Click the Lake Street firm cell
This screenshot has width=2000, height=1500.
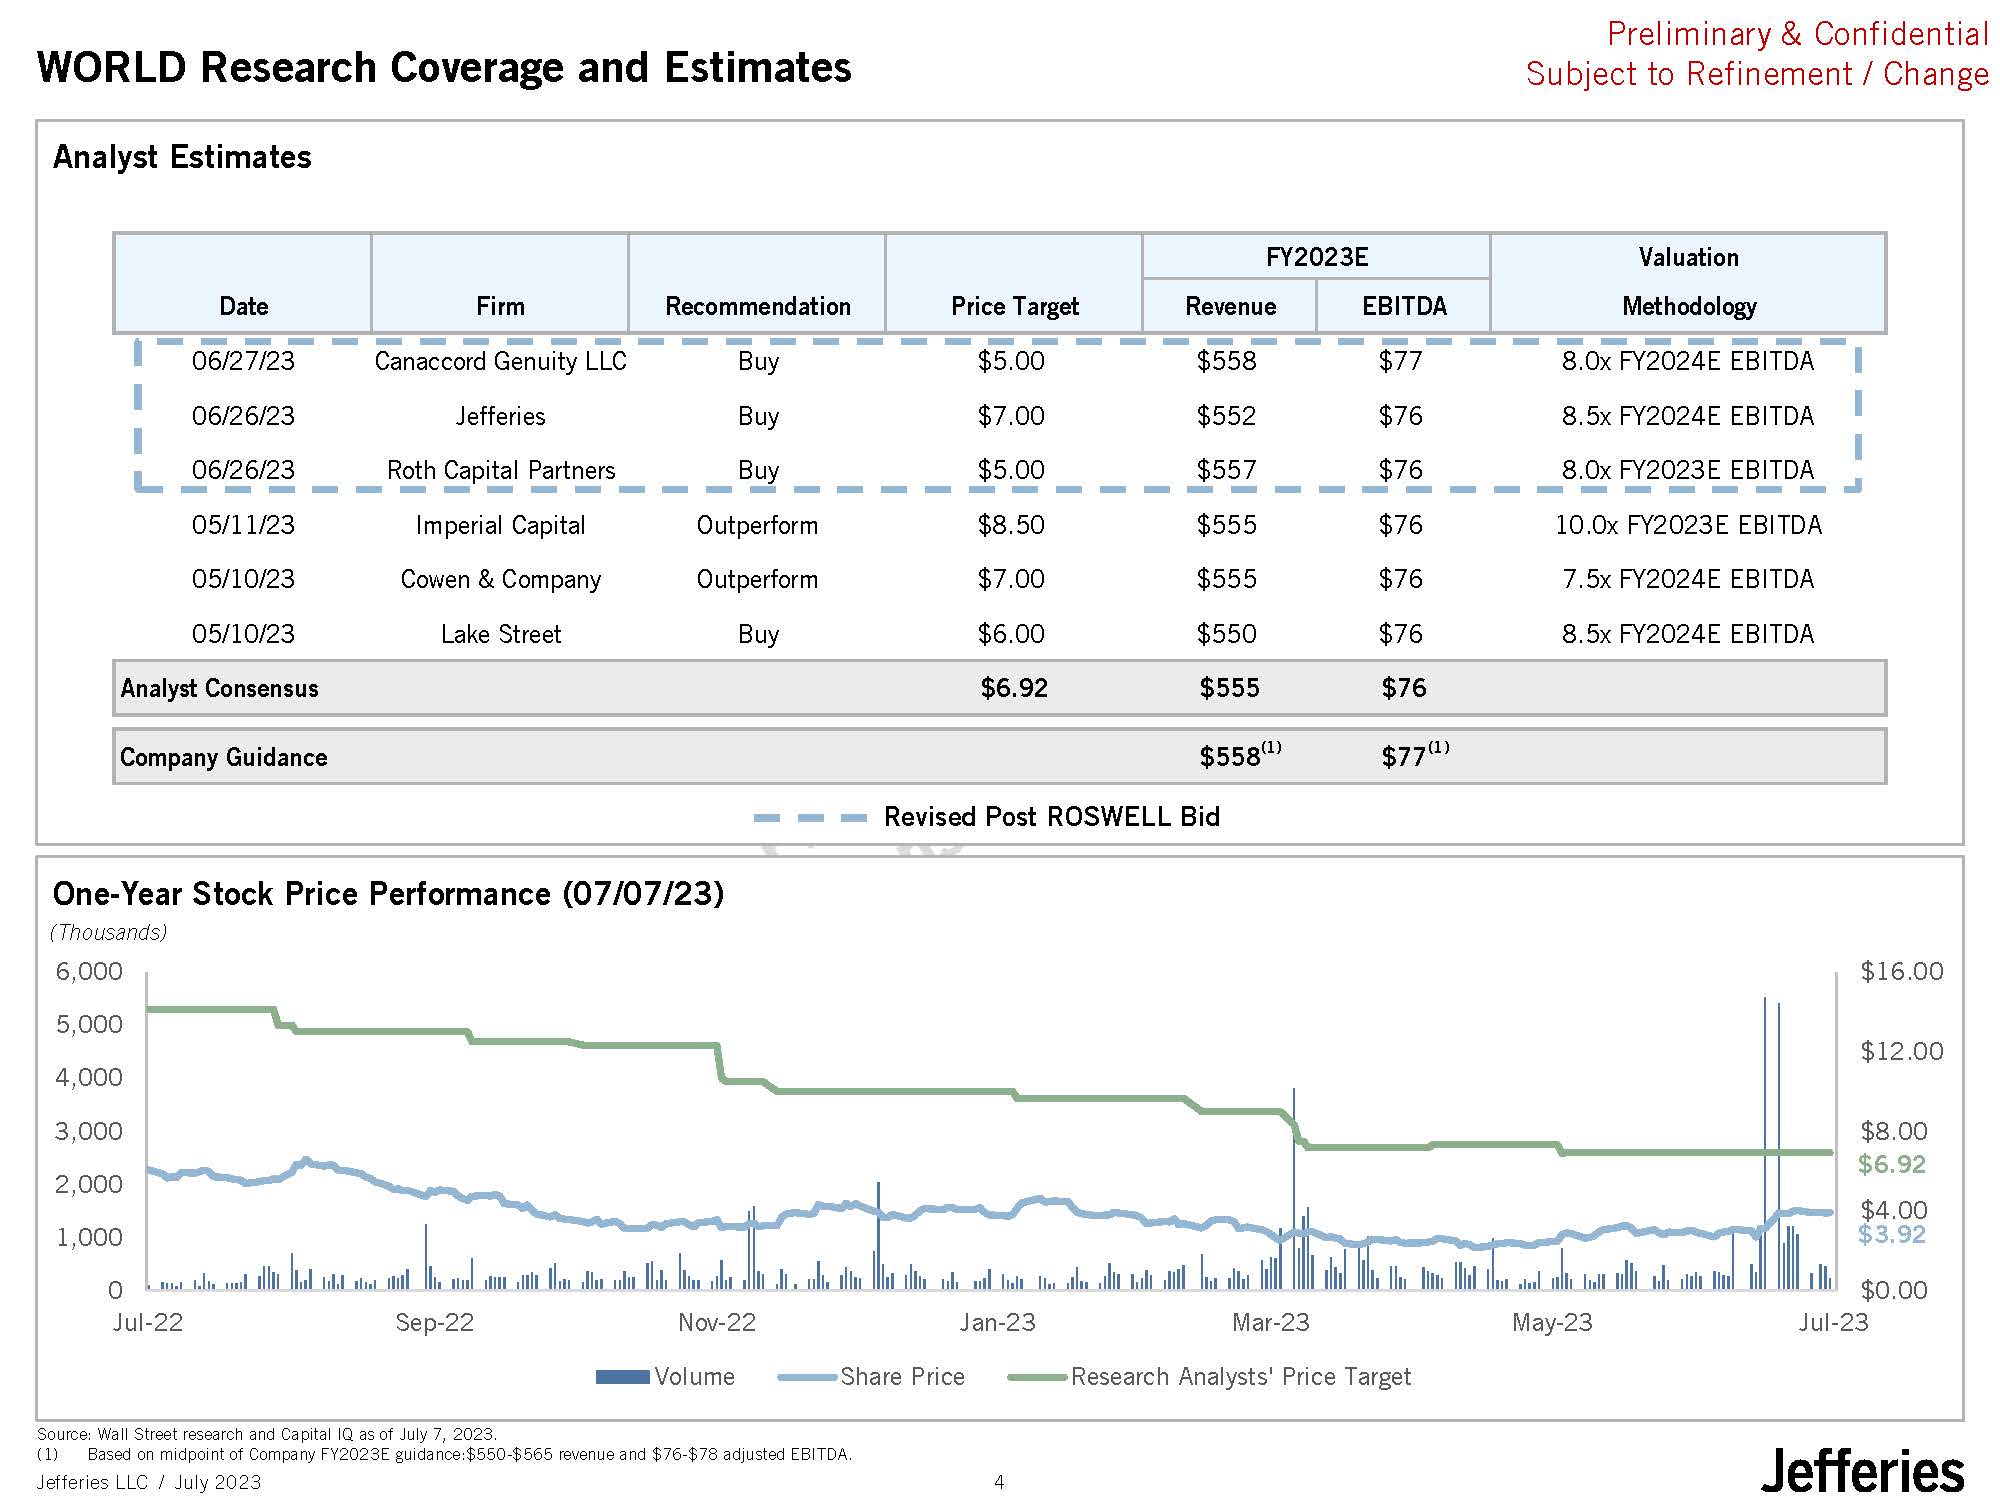501,634
